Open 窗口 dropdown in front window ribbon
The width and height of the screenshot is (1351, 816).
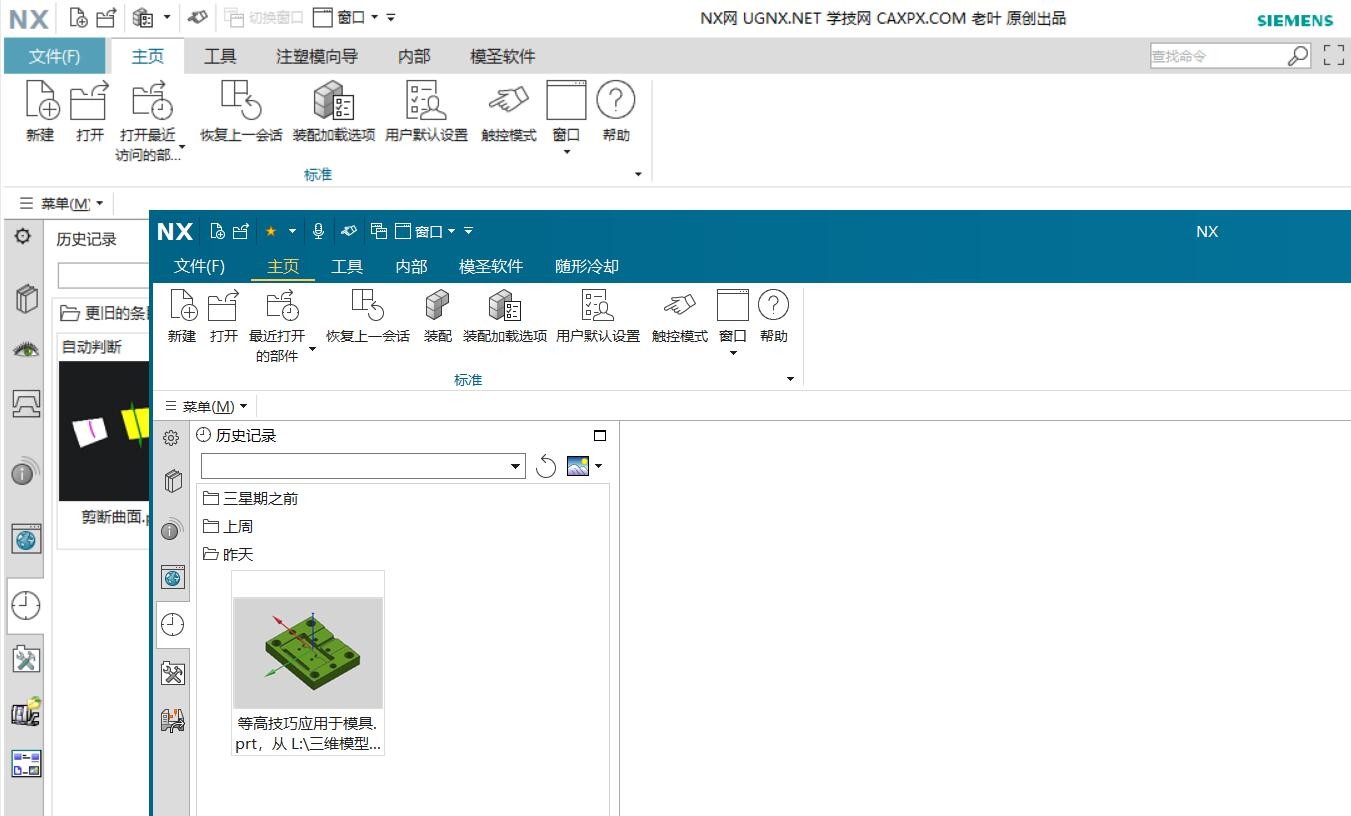(733, 323)
